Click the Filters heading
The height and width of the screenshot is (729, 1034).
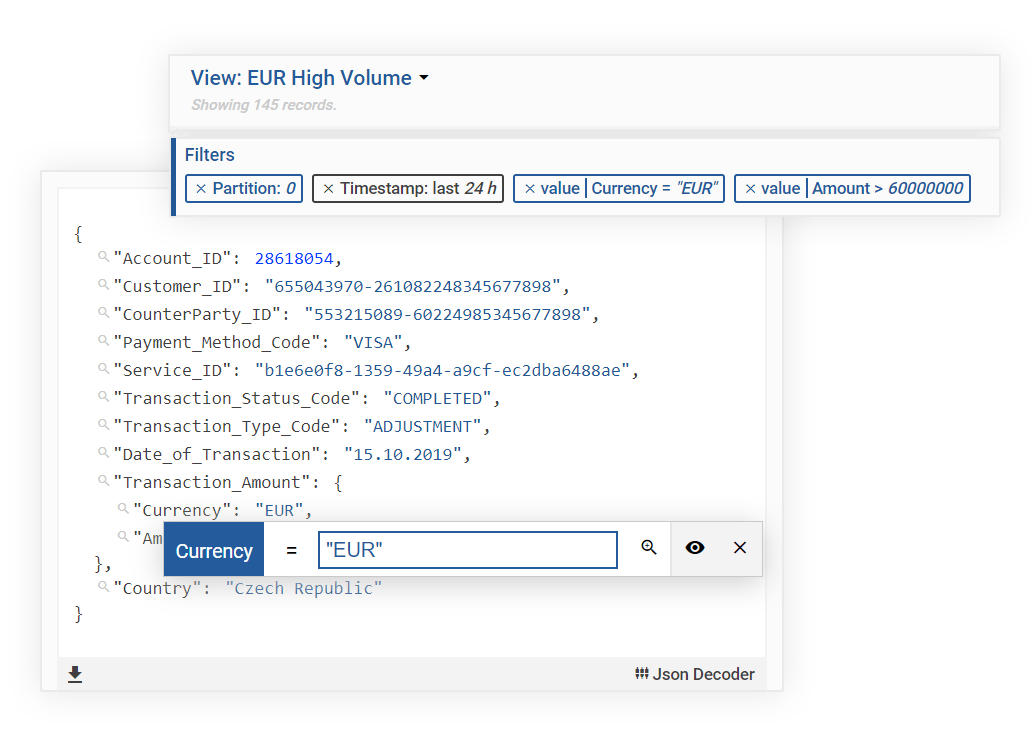coord(210,154)
